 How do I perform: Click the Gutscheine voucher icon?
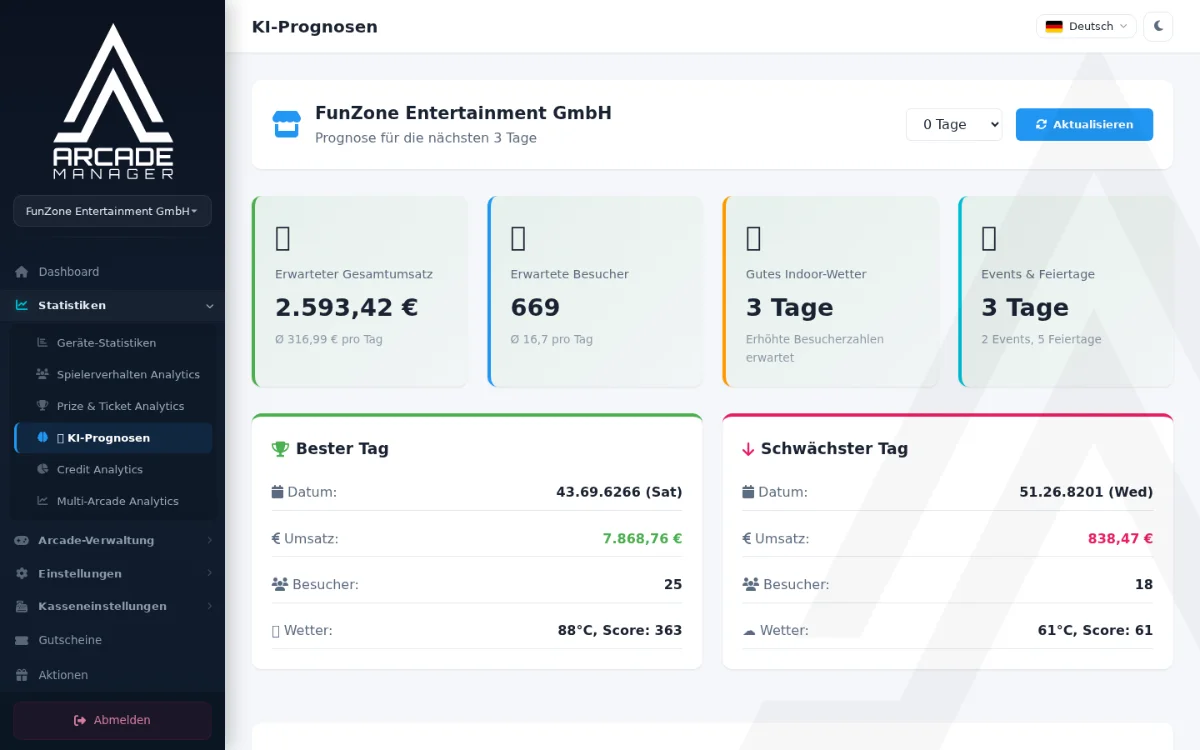click(21, 640)
